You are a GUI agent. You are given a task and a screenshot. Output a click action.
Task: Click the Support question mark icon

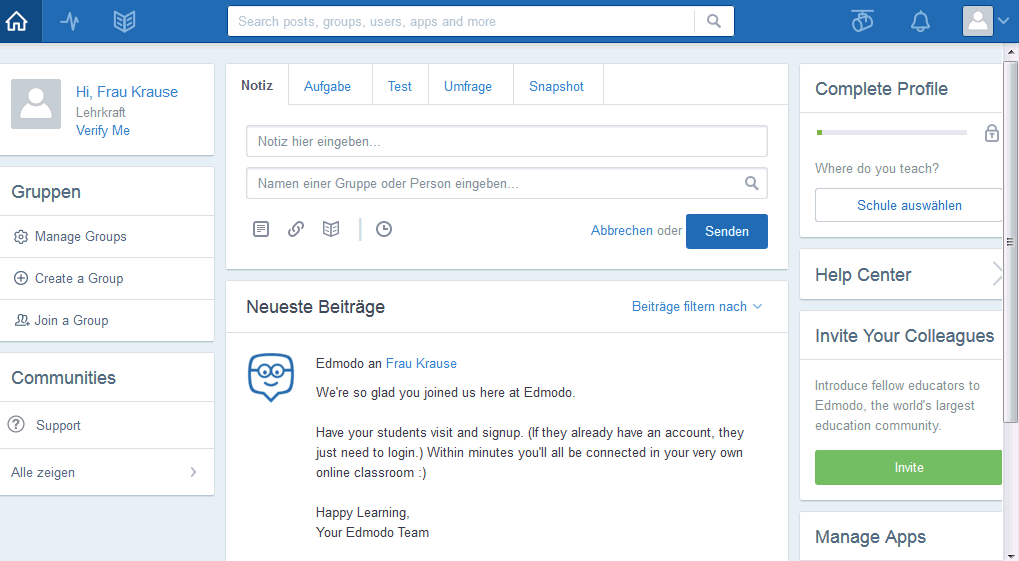(x=16, y=424)
